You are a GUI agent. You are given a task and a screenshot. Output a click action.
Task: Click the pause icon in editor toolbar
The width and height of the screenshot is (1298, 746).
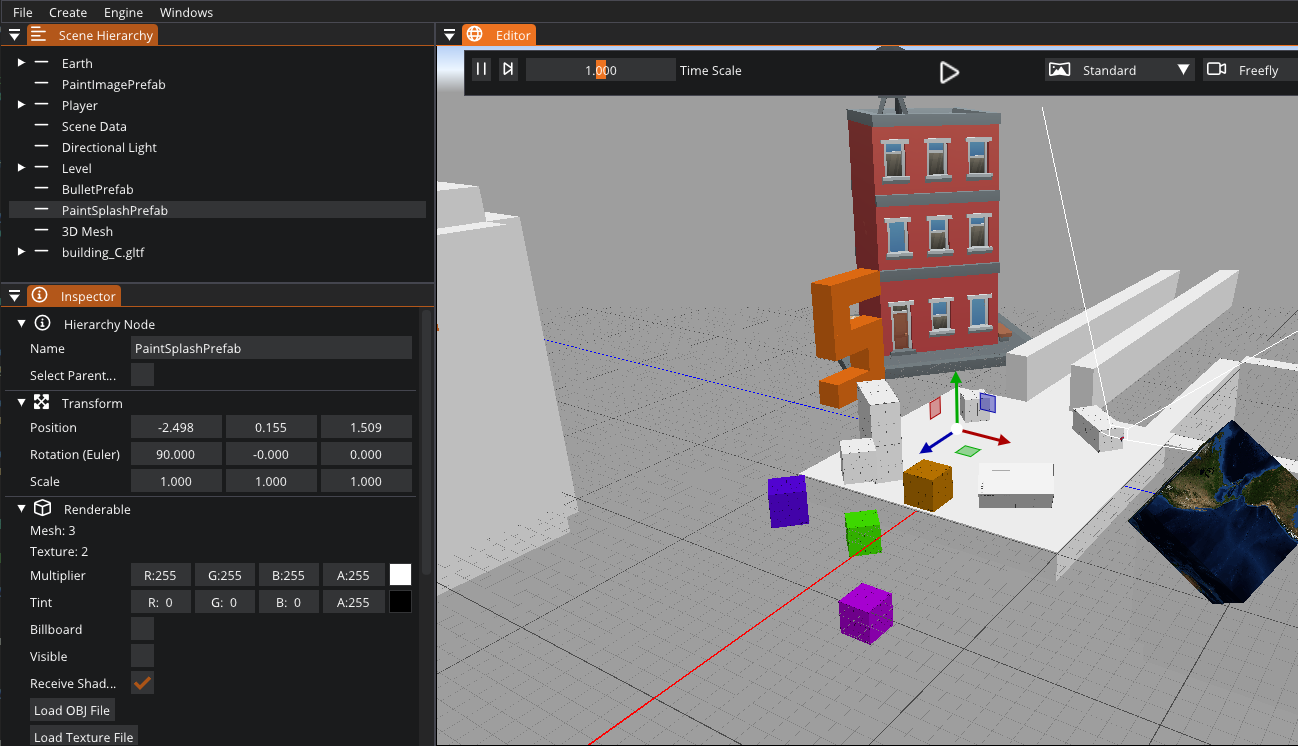point(481,69)
